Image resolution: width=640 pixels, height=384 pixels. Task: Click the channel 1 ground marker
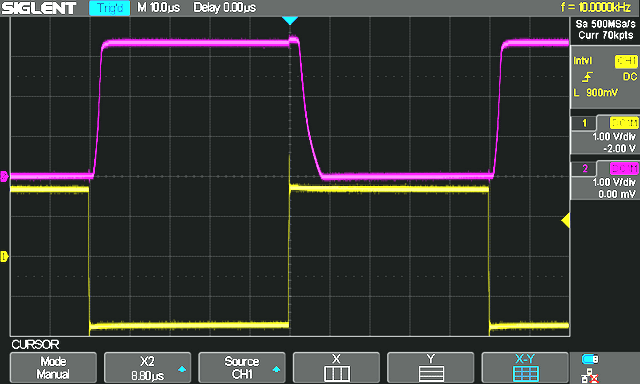pos(4,257)
